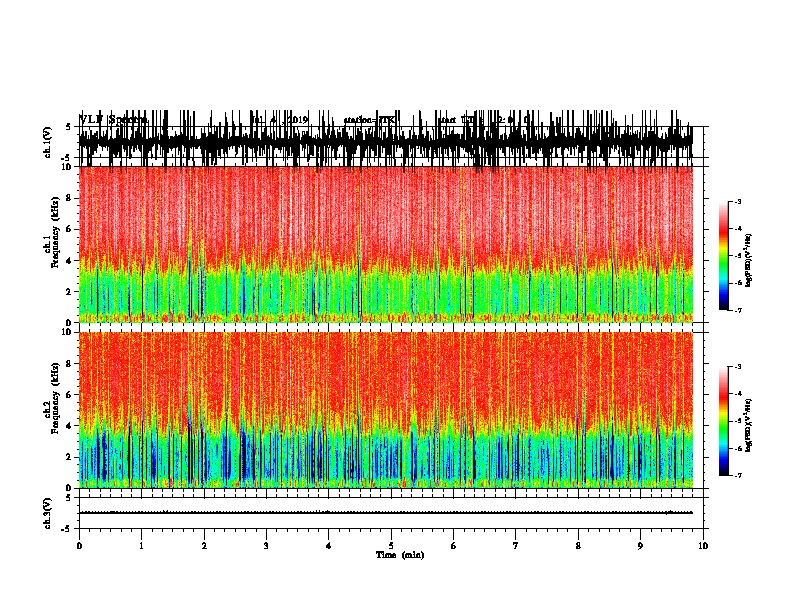The image size is (792, 612).
Task: Click the '-7' label on ch.2 color scale
Action: (738, 475)
